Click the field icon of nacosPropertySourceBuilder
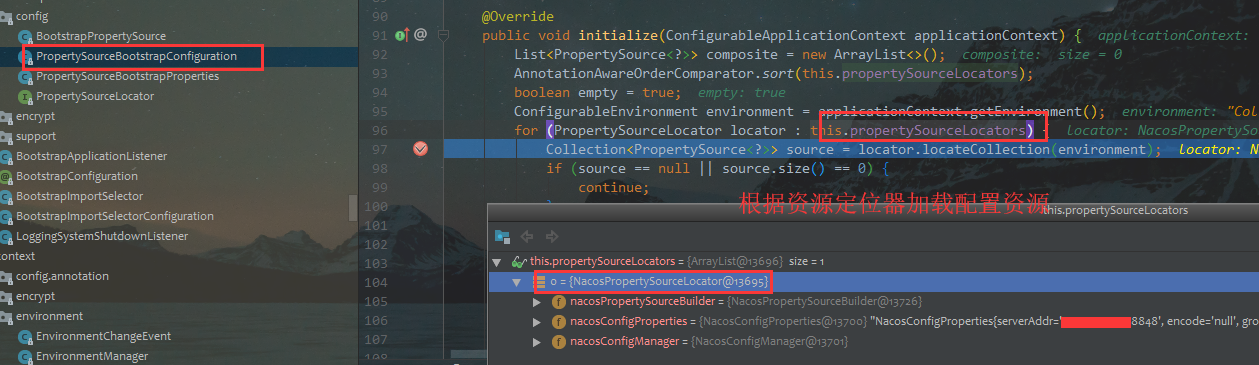Screen dimensions: 1259x365 559,301
